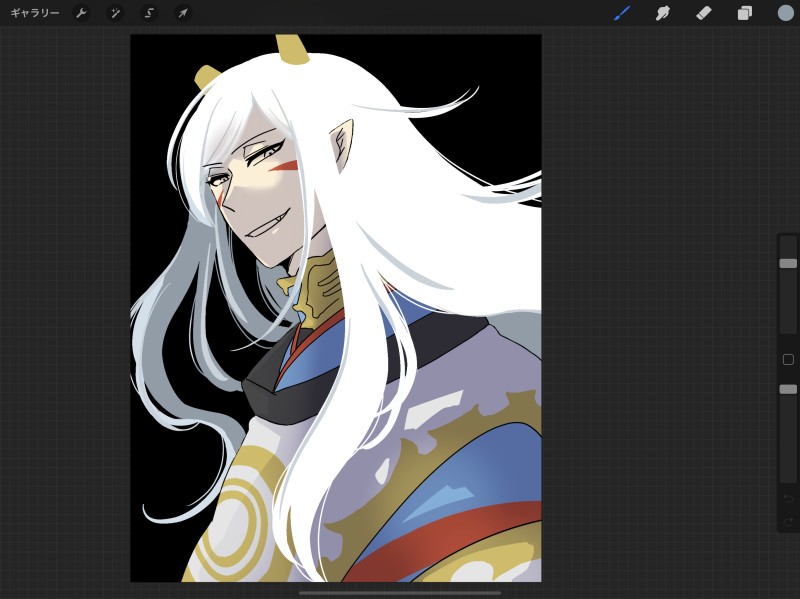Open the ギャラリー gallery view

(x=35, y=13)
